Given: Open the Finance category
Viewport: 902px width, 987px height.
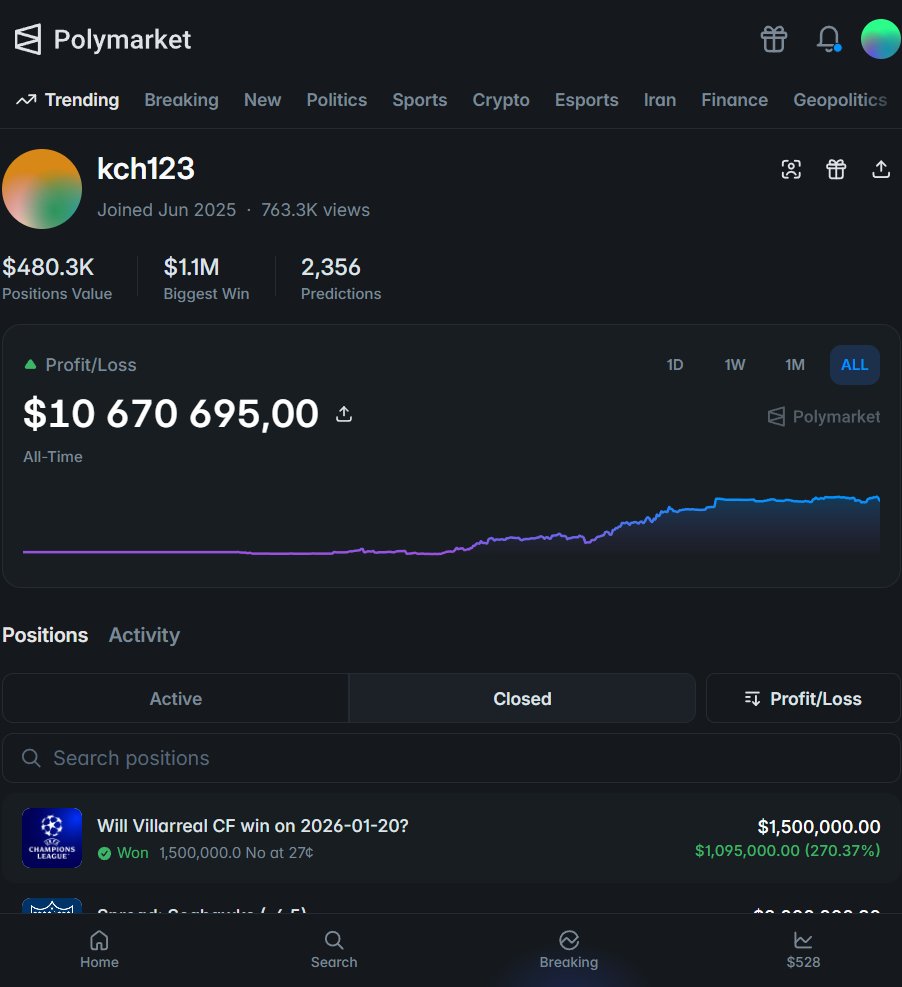Looking at the screenshot, I should pyautogui.click(x=735, y=100).
